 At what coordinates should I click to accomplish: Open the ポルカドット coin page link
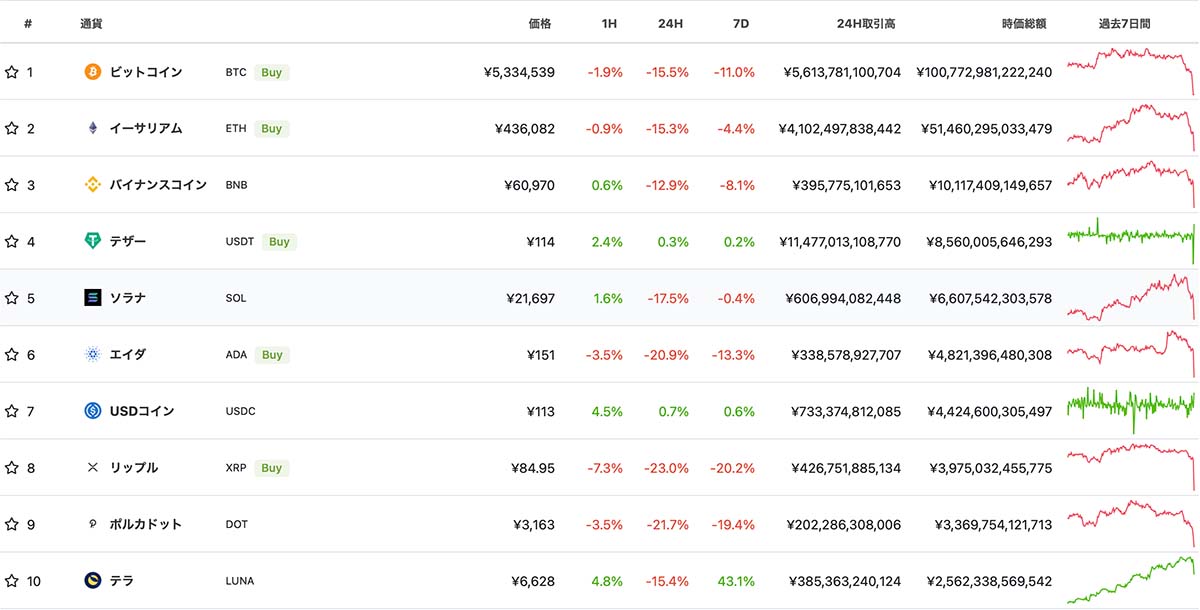(146, 524)
